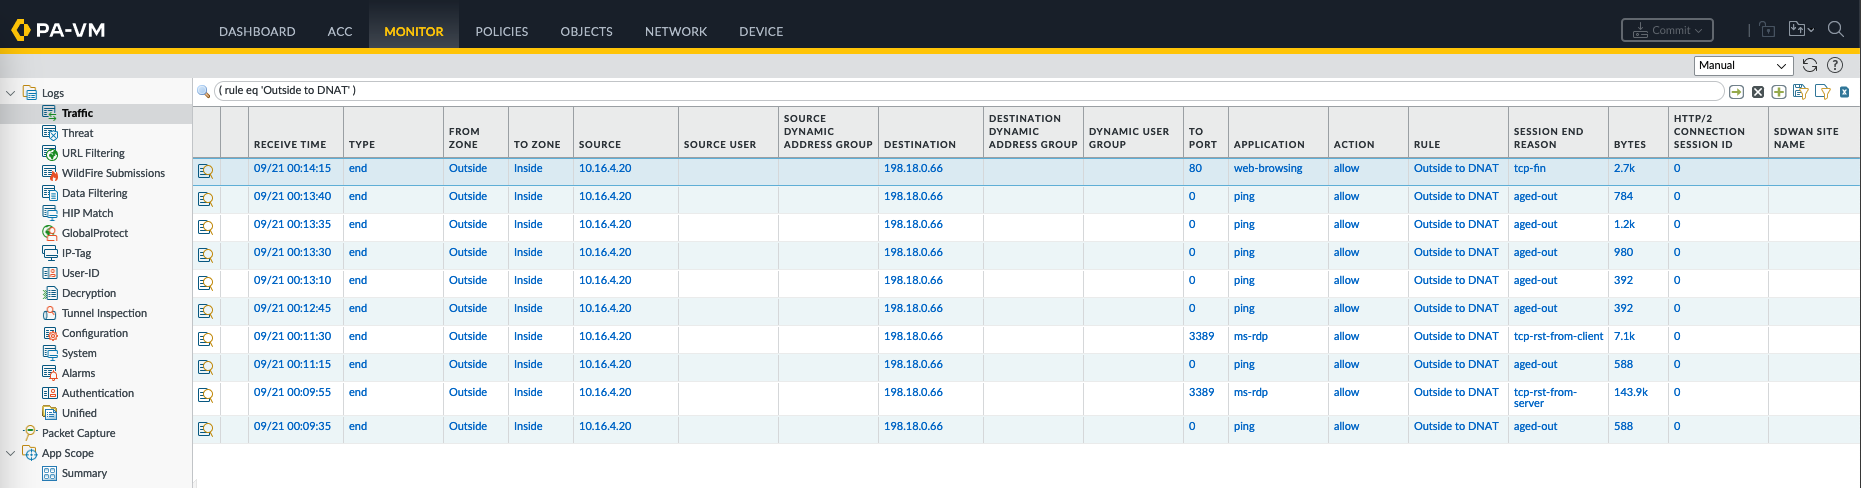This screenshot has height=488, width=1861.
Task: Add a filter using the green plus icon
Action: point(1779,92)
